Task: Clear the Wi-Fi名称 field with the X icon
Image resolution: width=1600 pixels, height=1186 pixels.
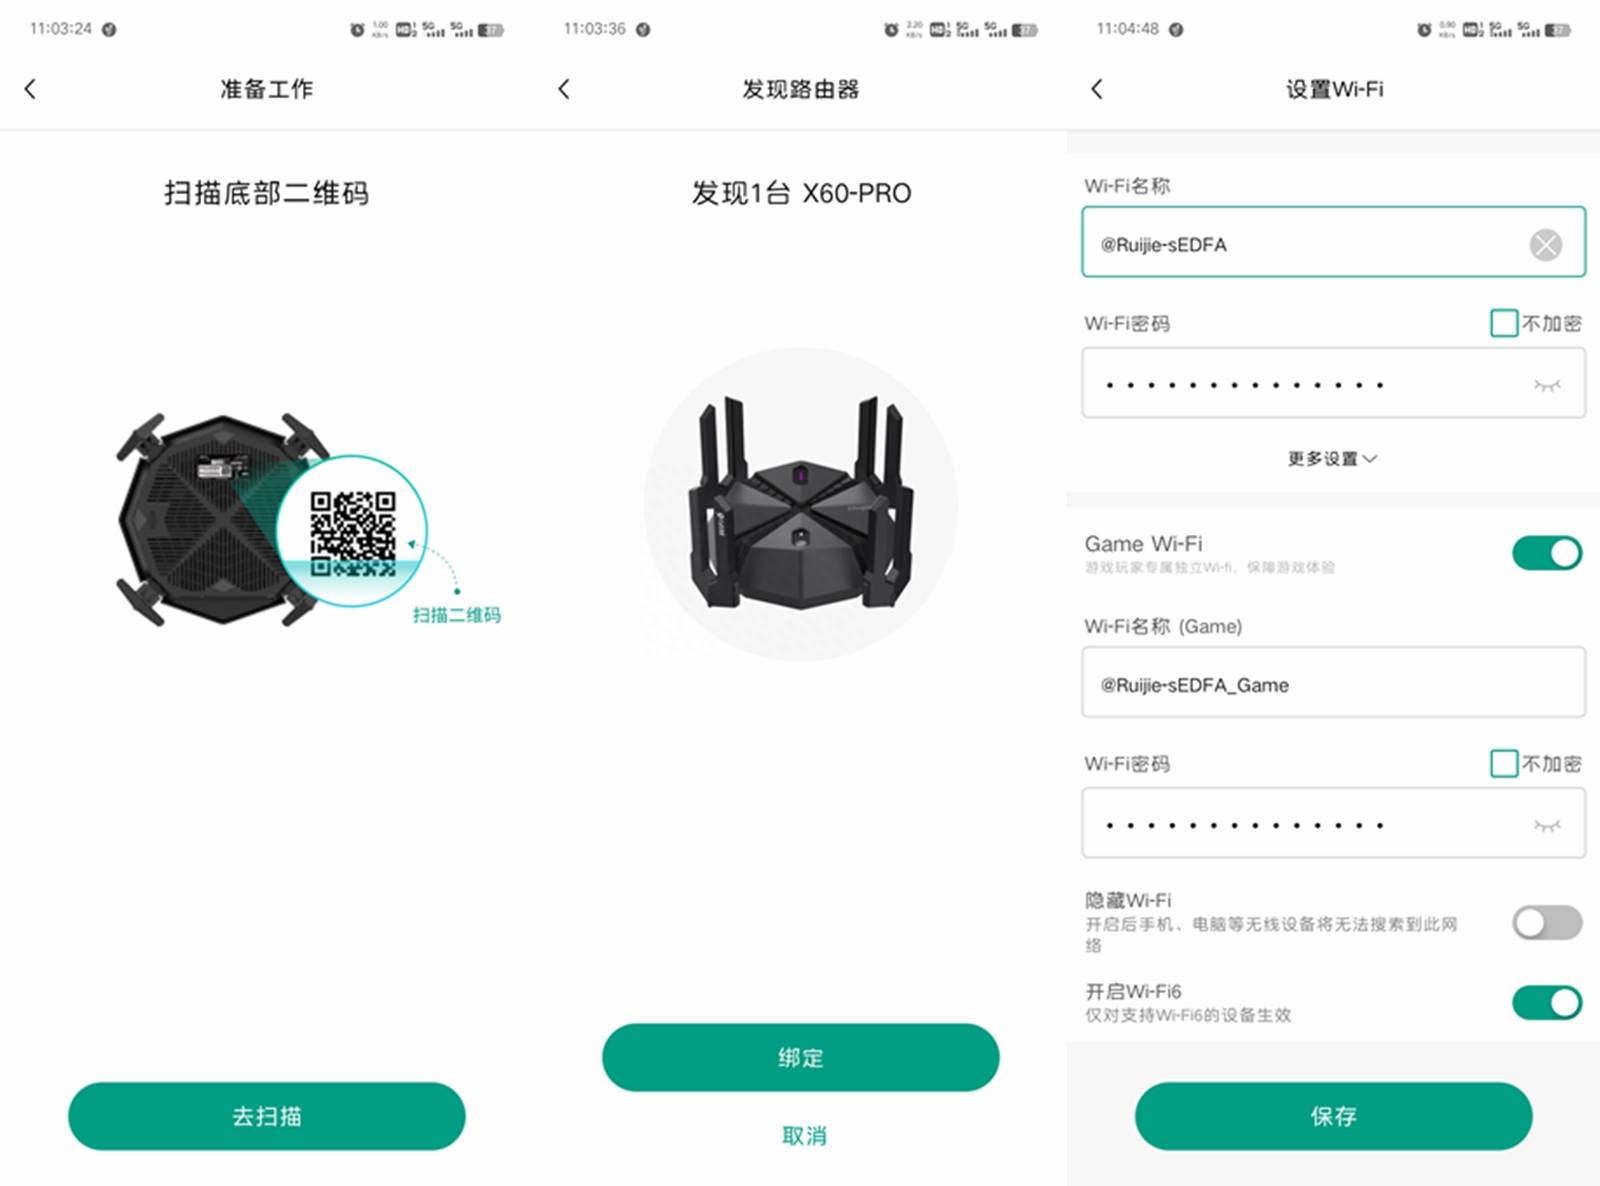Action: click(x=1545, y=244)
